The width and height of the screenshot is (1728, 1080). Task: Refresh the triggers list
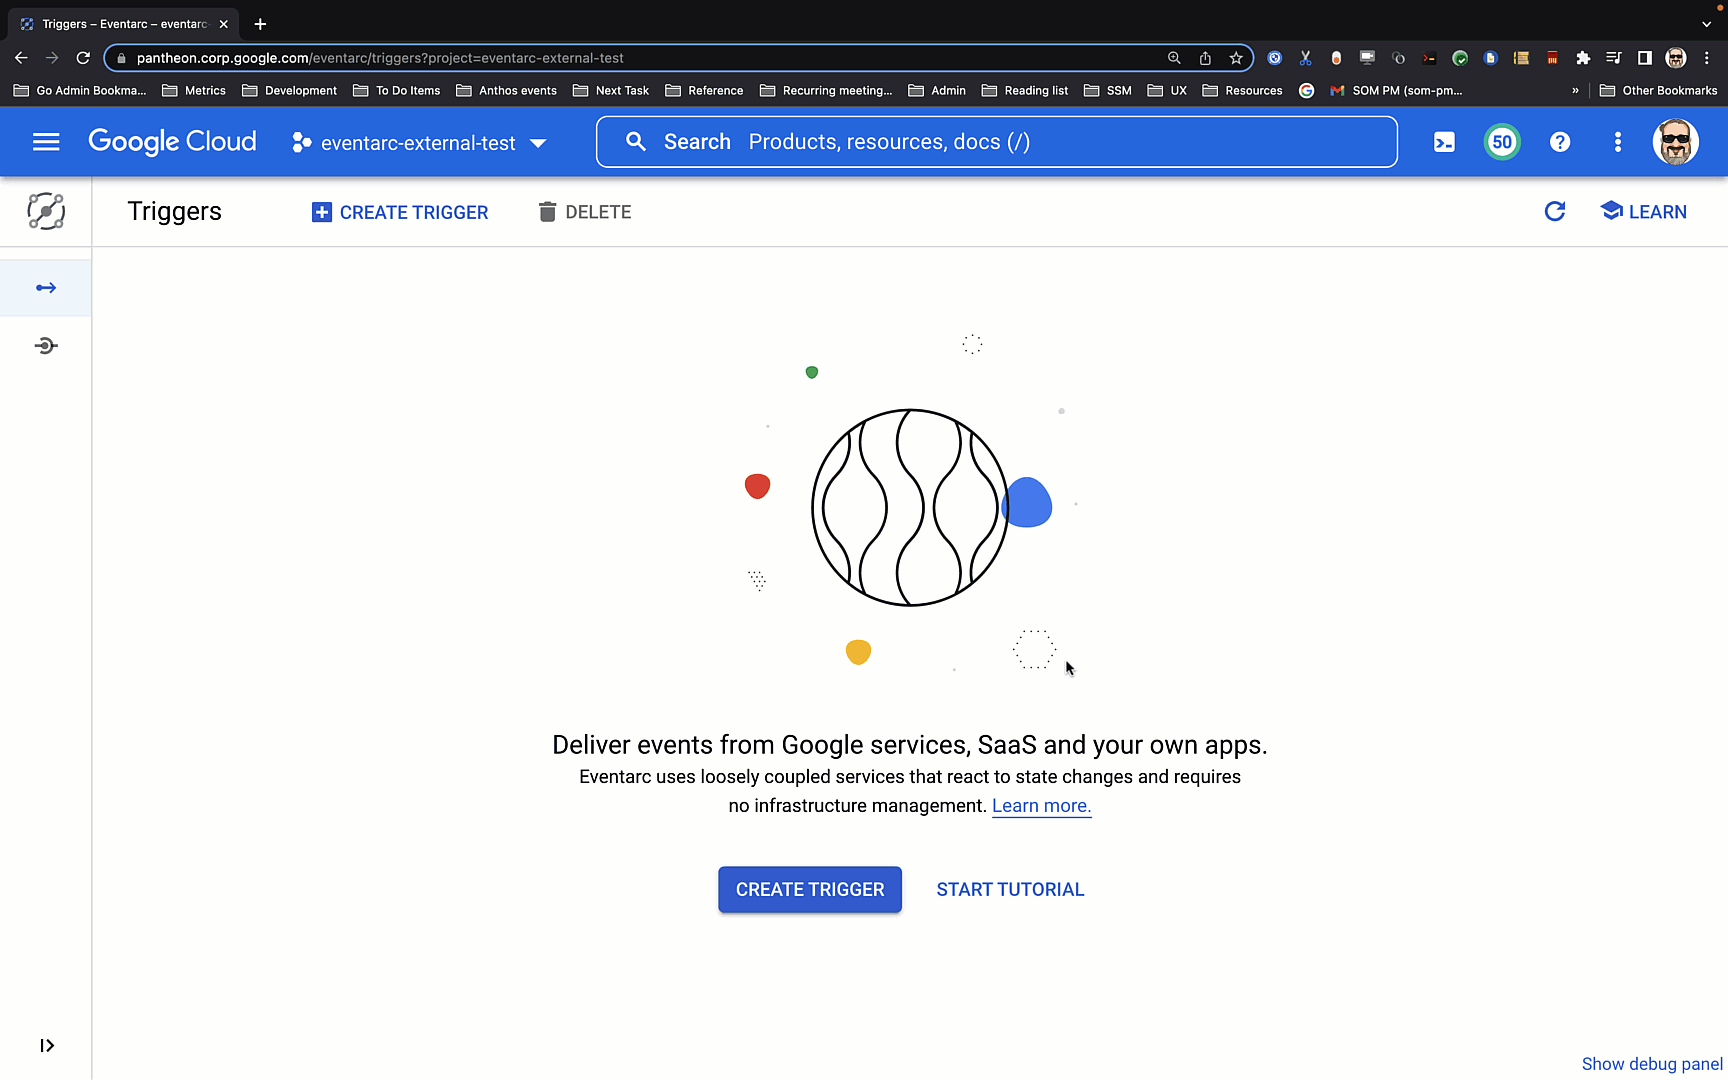[x=1555, y=211]
